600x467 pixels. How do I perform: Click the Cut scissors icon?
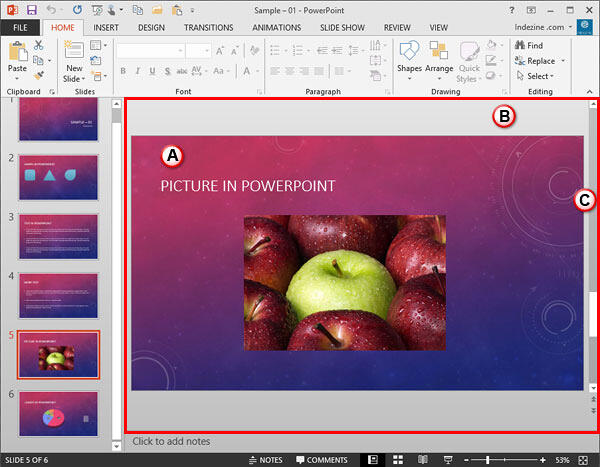[38, 45]
